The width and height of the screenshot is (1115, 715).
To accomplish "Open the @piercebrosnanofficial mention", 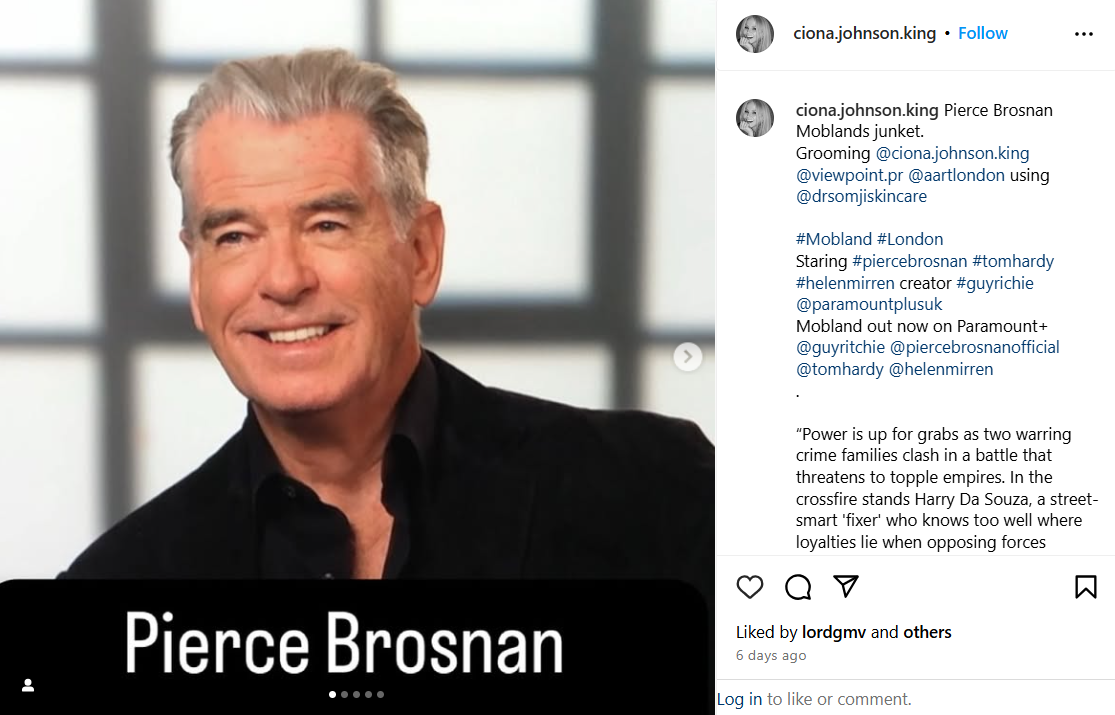I will coord(974,347).
